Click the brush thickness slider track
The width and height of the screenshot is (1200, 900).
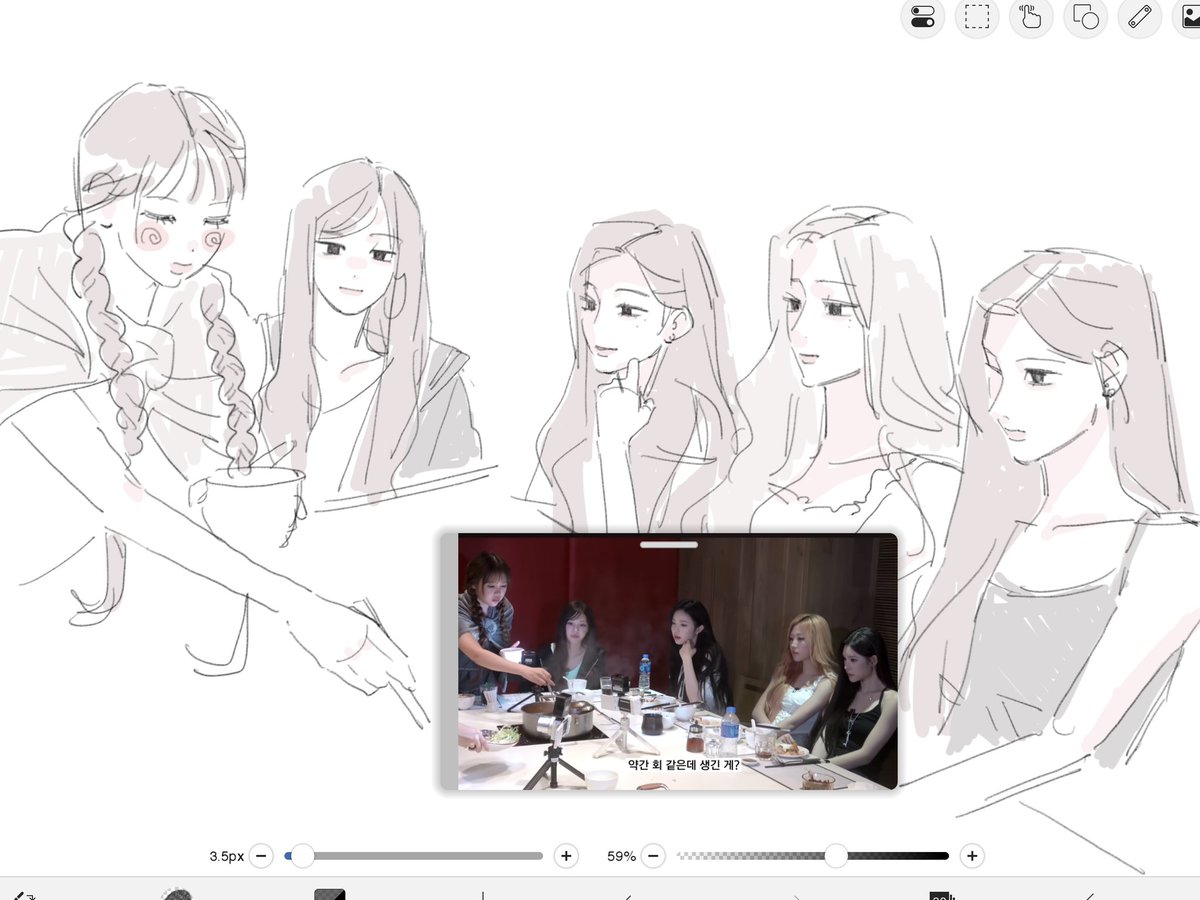pos(414,856)
